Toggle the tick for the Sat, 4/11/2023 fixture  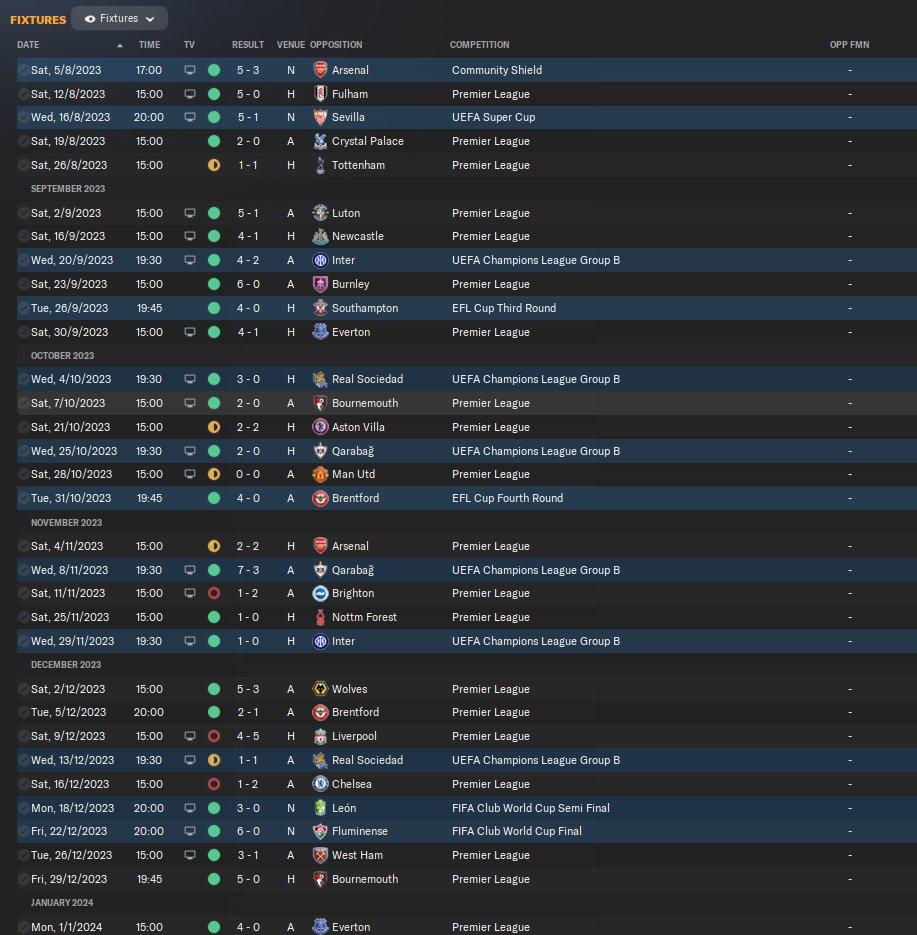point(23,546)
